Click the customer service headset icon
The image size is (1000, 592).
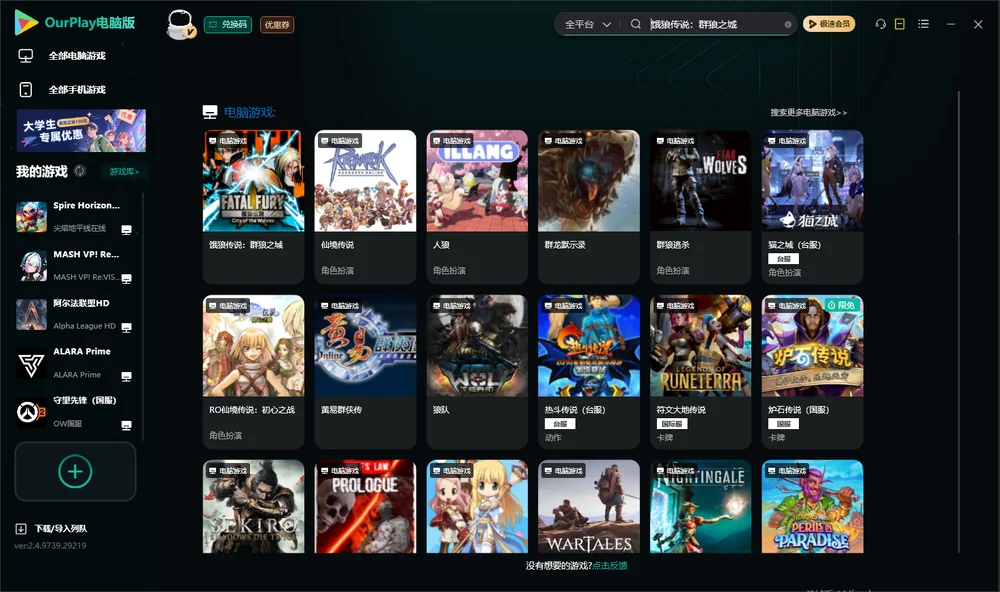[x=880, y=24]
